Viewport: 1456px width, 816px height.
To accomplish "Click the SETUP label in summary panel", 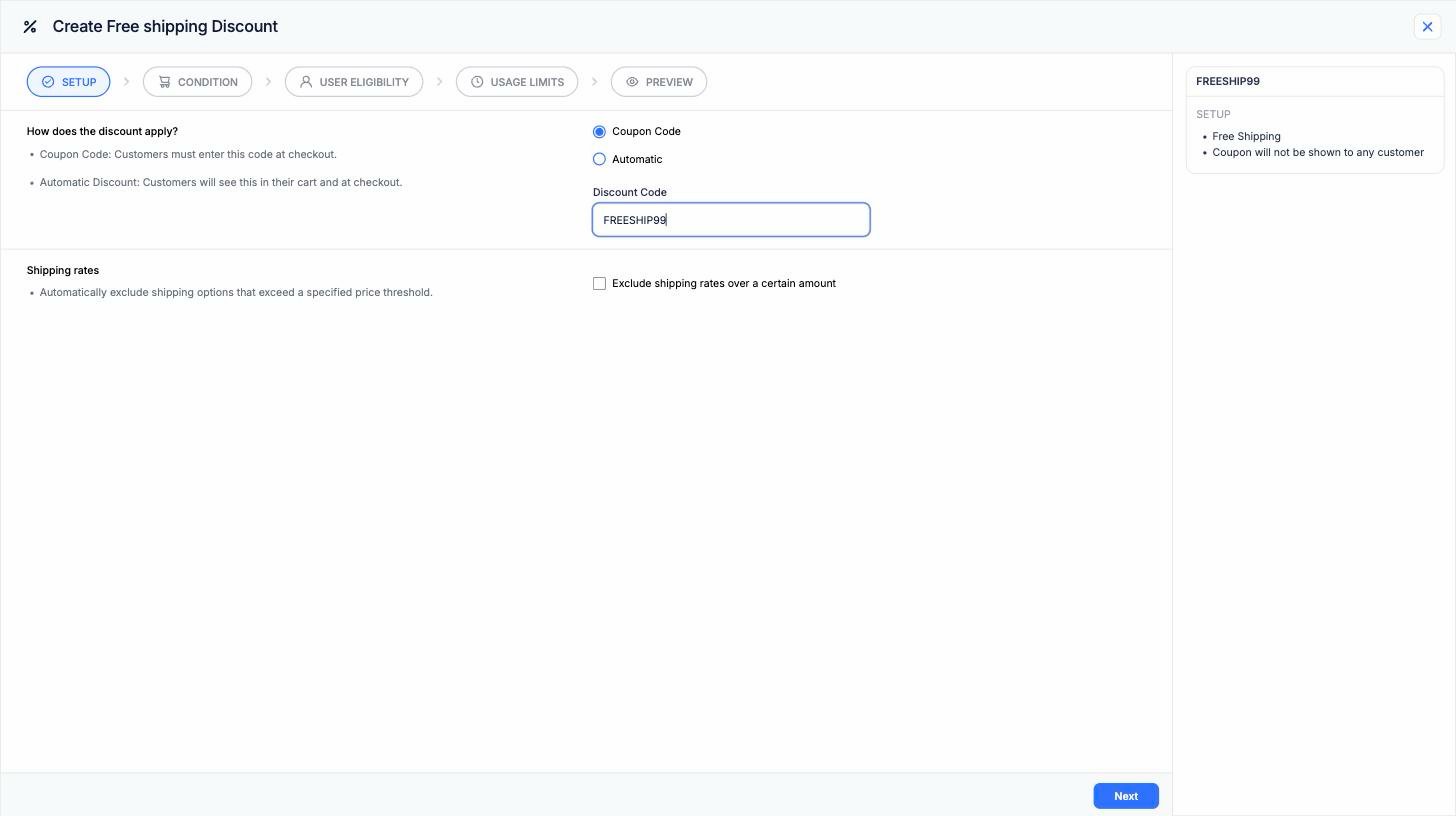I will 1213,114.
